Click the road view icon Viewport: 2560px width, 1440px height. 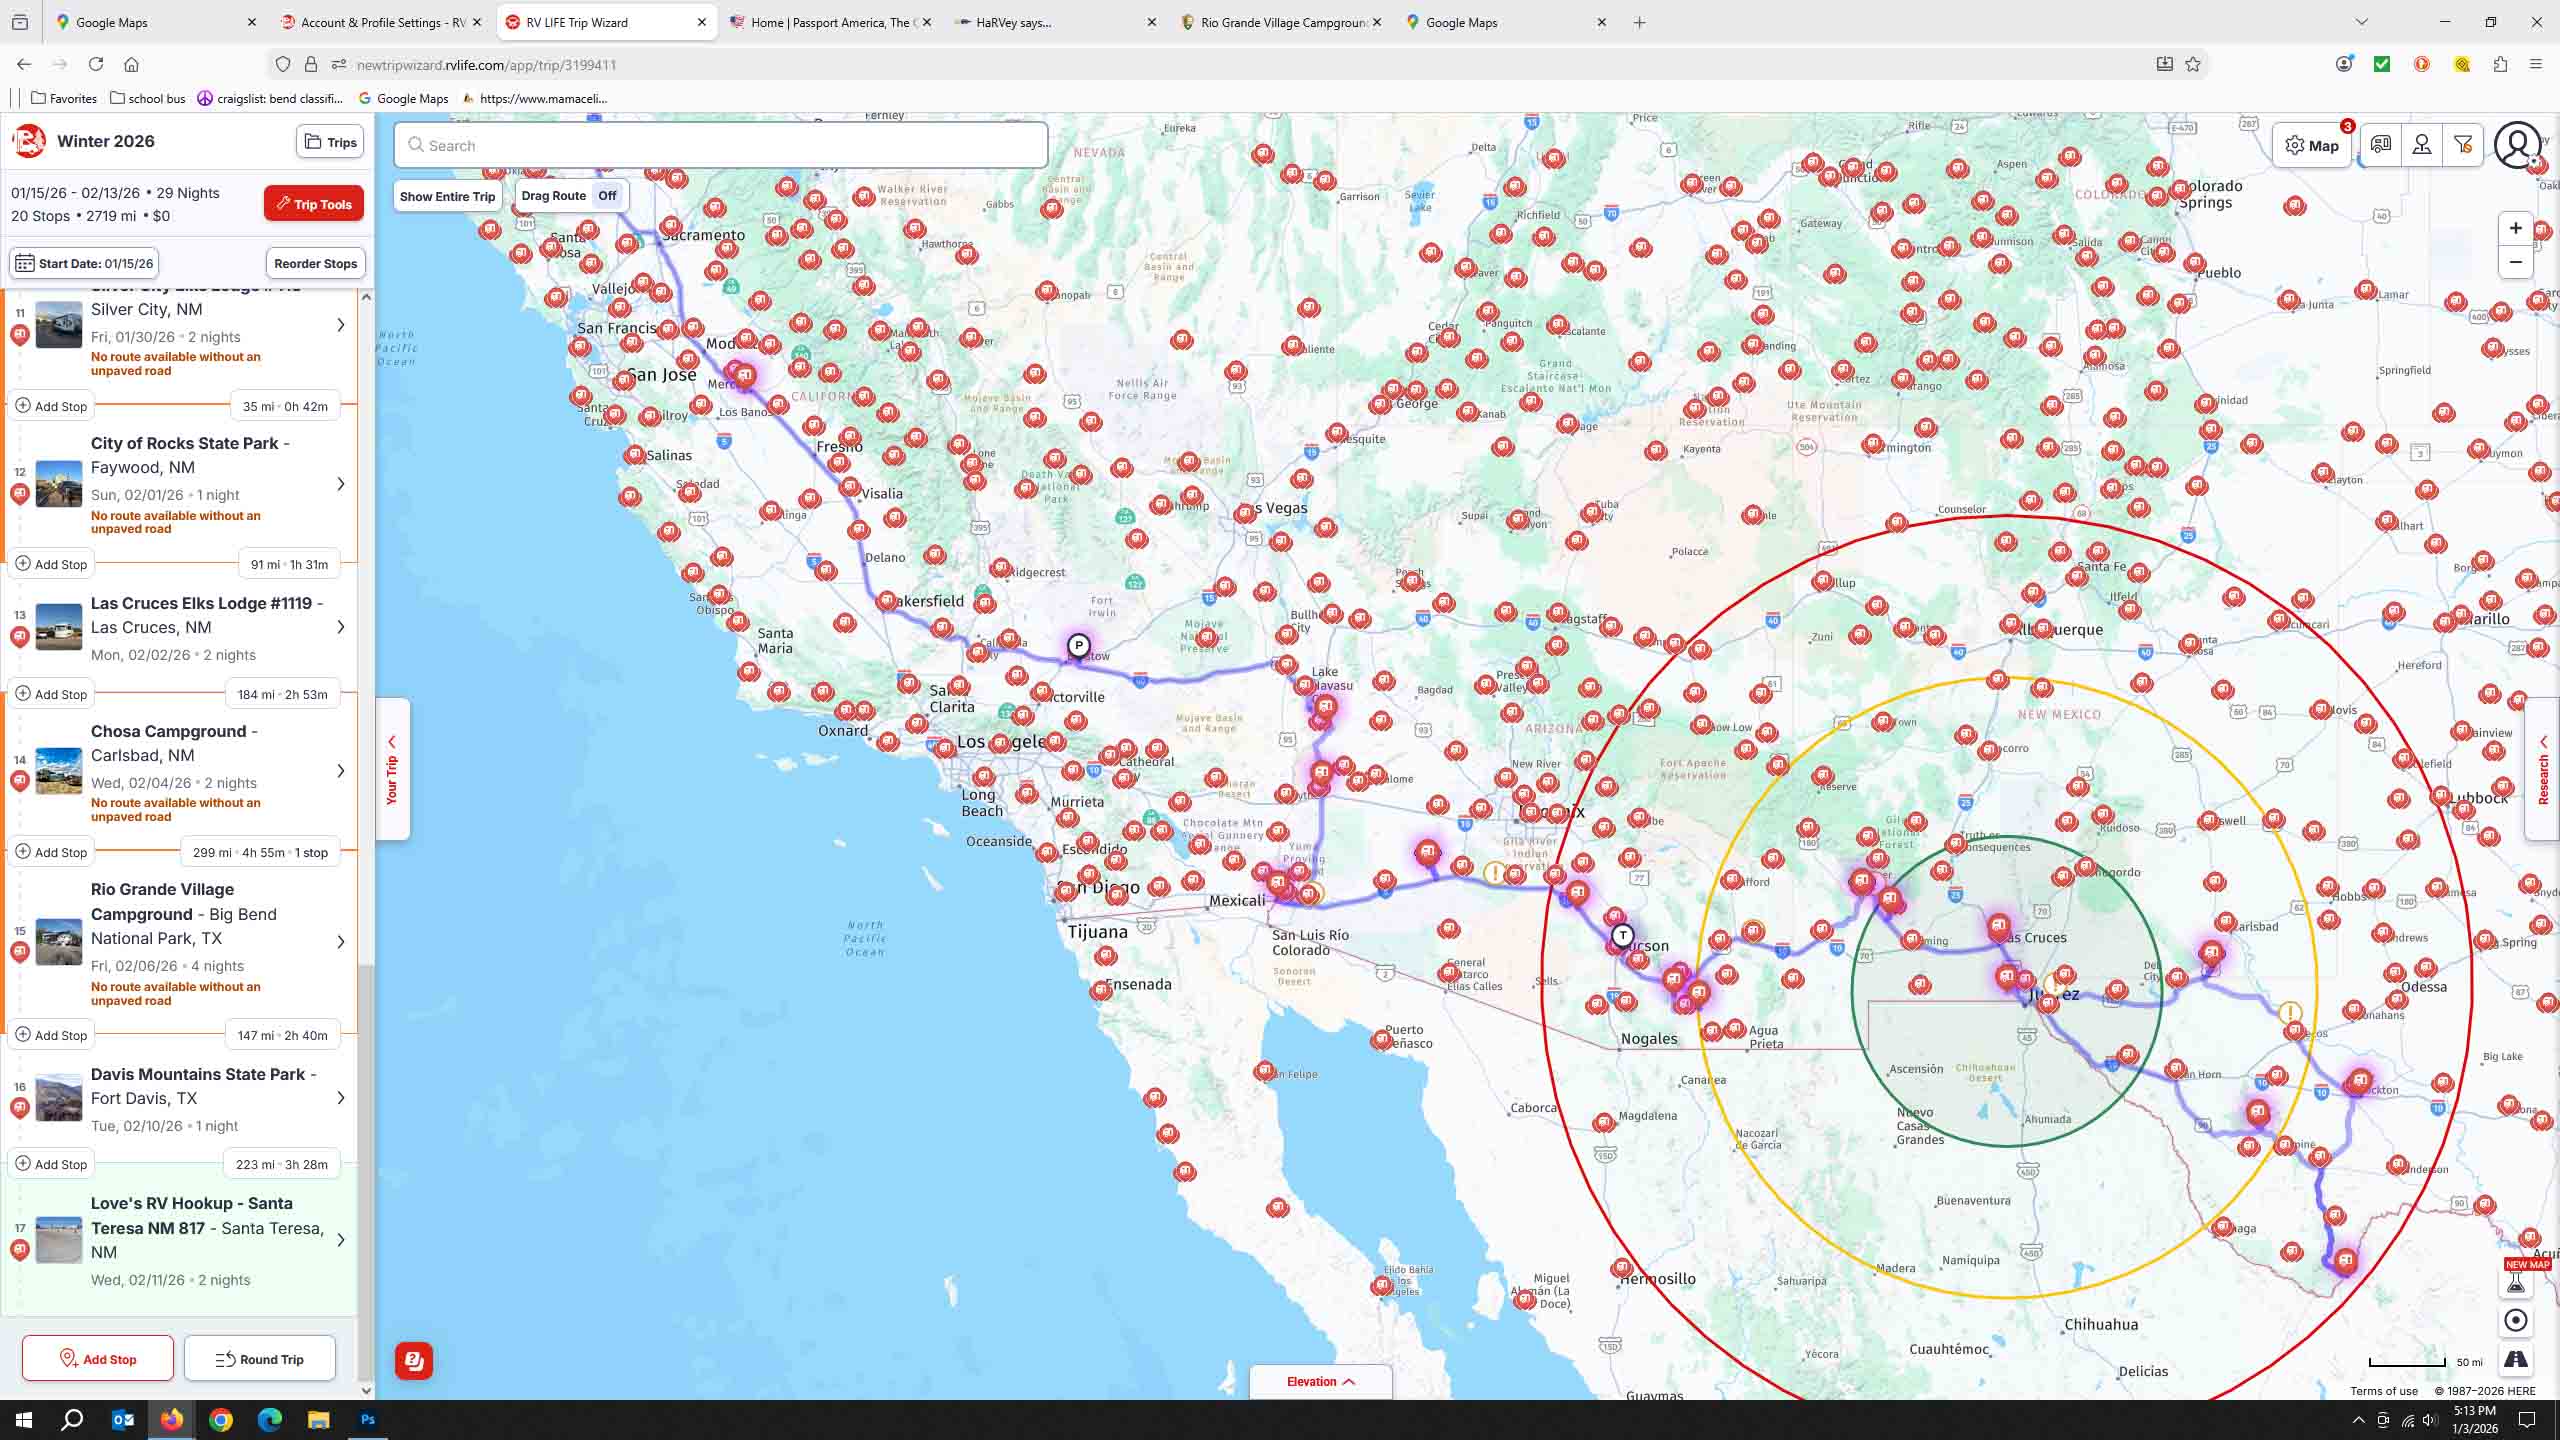coord(2516,1360)
